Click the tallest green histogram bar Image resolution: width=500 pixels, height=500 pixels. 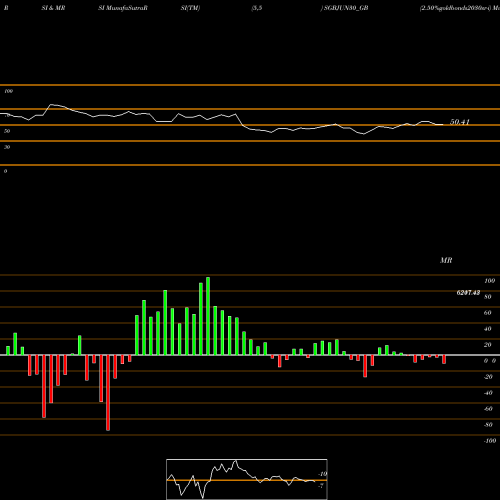pos(208,316)
